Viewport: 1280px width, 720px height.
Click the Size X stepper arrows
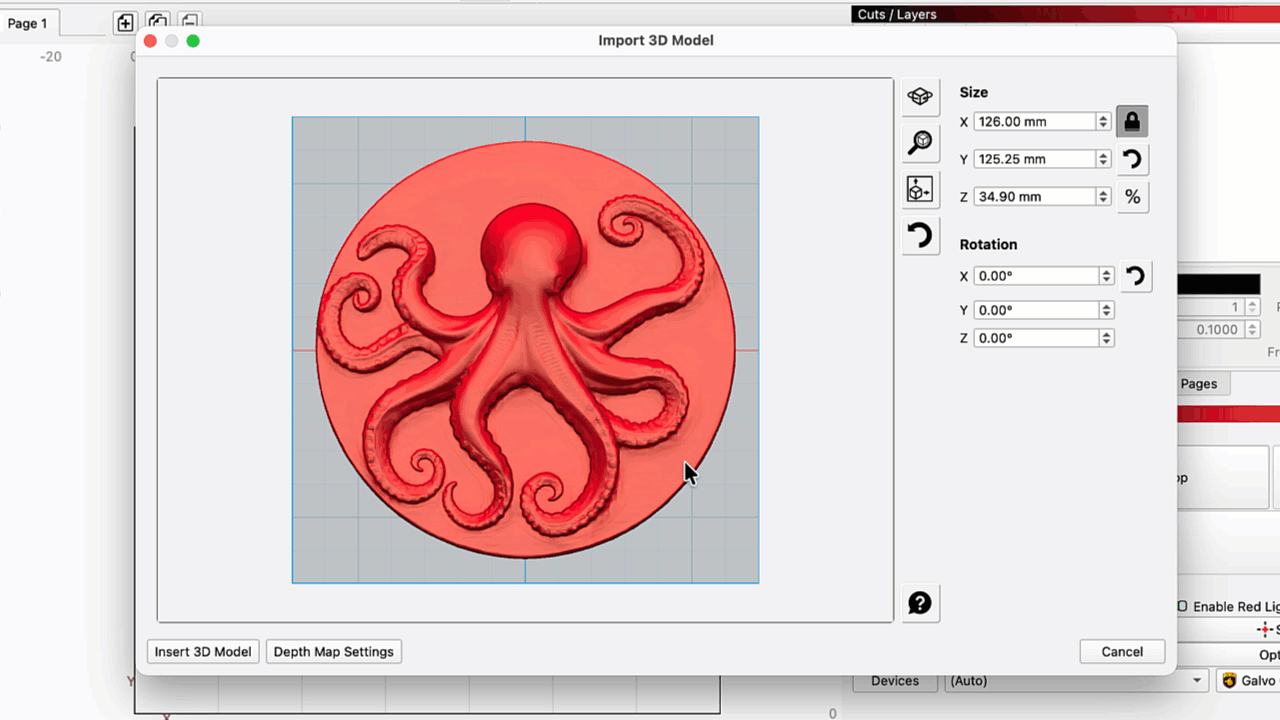click(x=1103, y=121)
